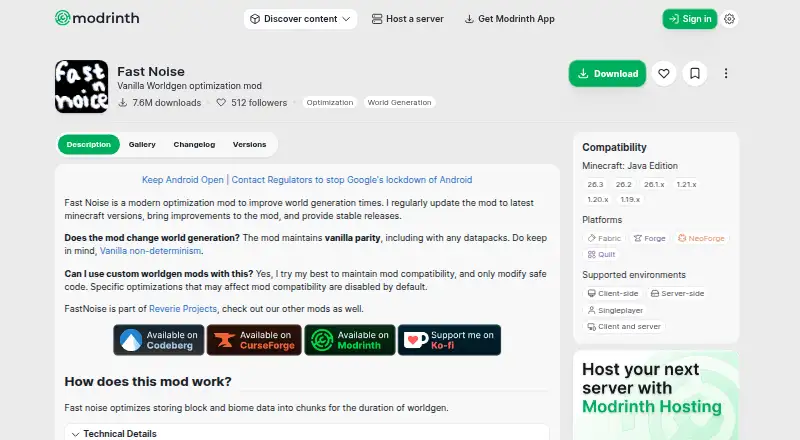Click the How does this mod work heading
This screenshot has height=440, width=800.
coord(148,381)
